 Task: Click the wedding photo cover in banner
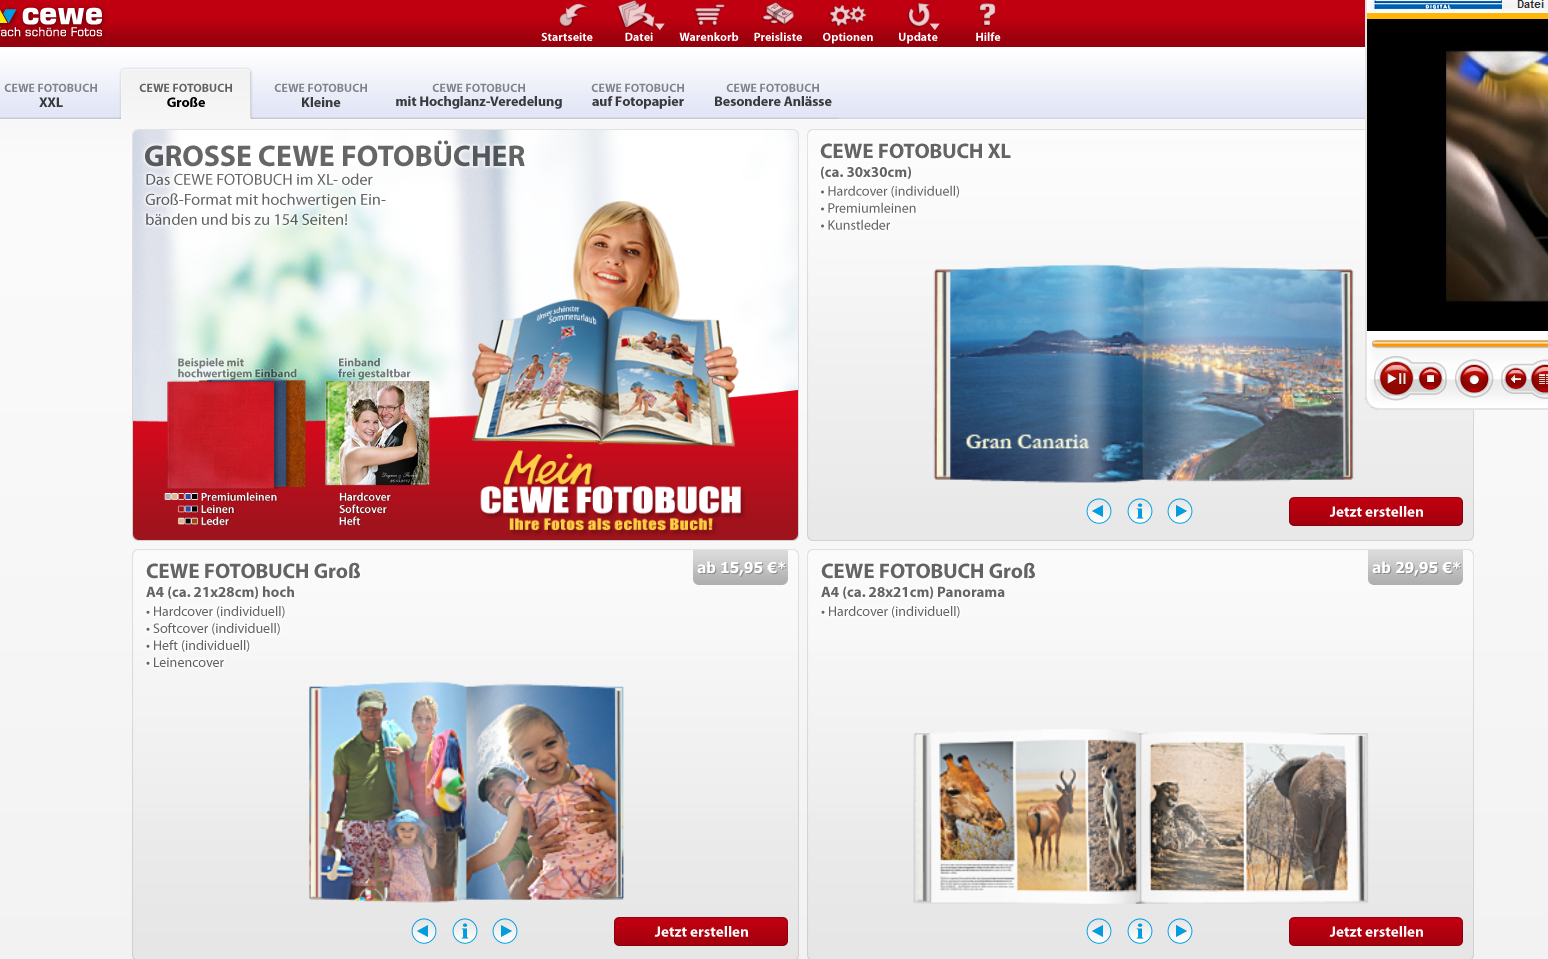pos(378,433)
